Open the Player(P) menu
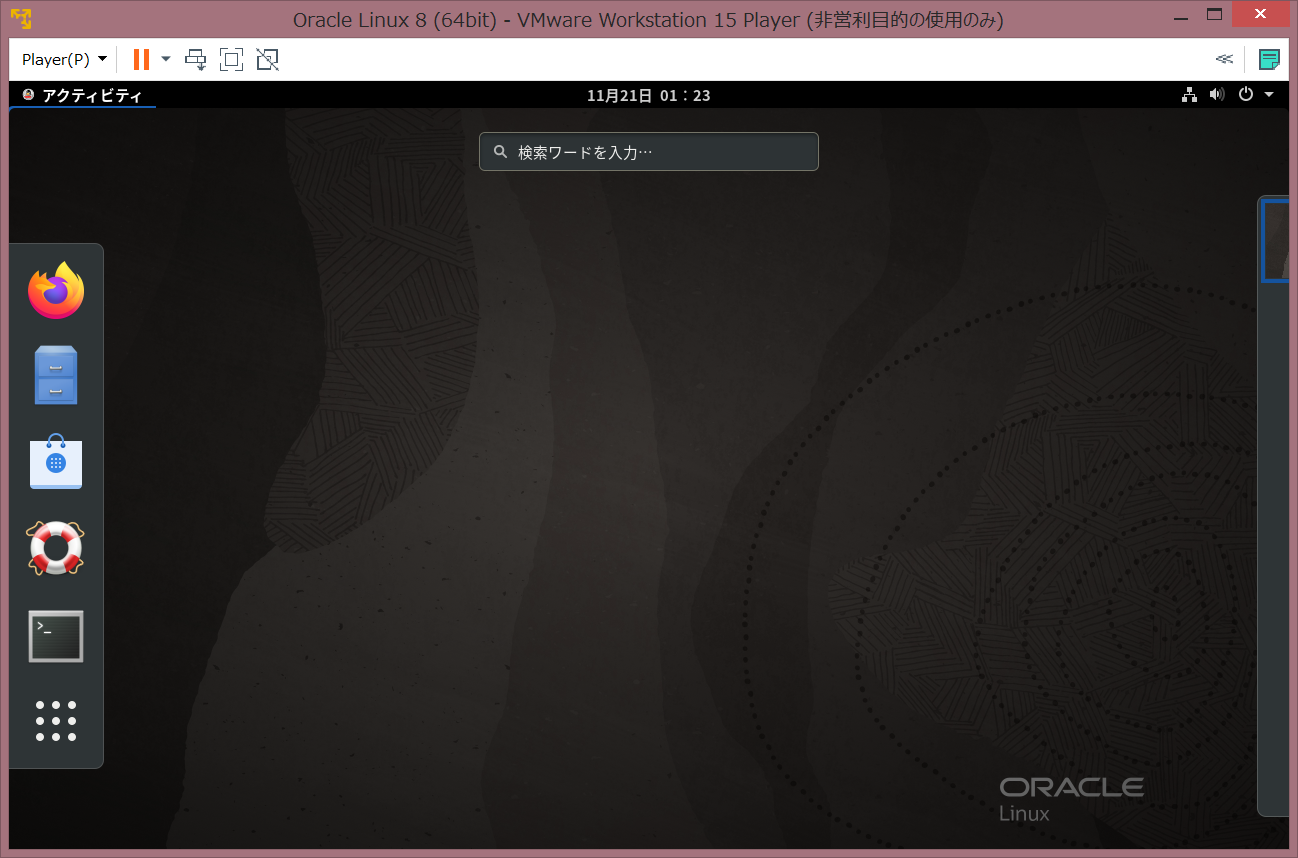 point(64,60)
